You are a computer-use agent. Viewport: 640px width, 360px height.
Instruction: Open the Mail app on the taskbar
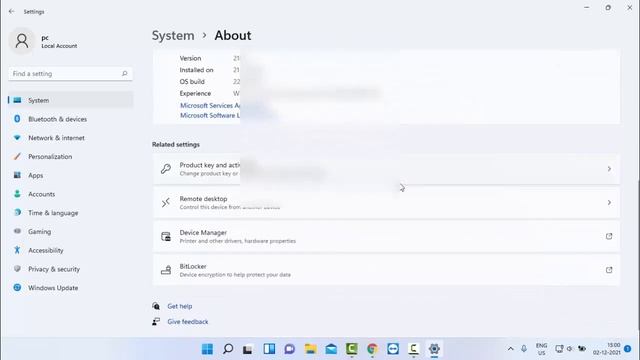(331, 349)
